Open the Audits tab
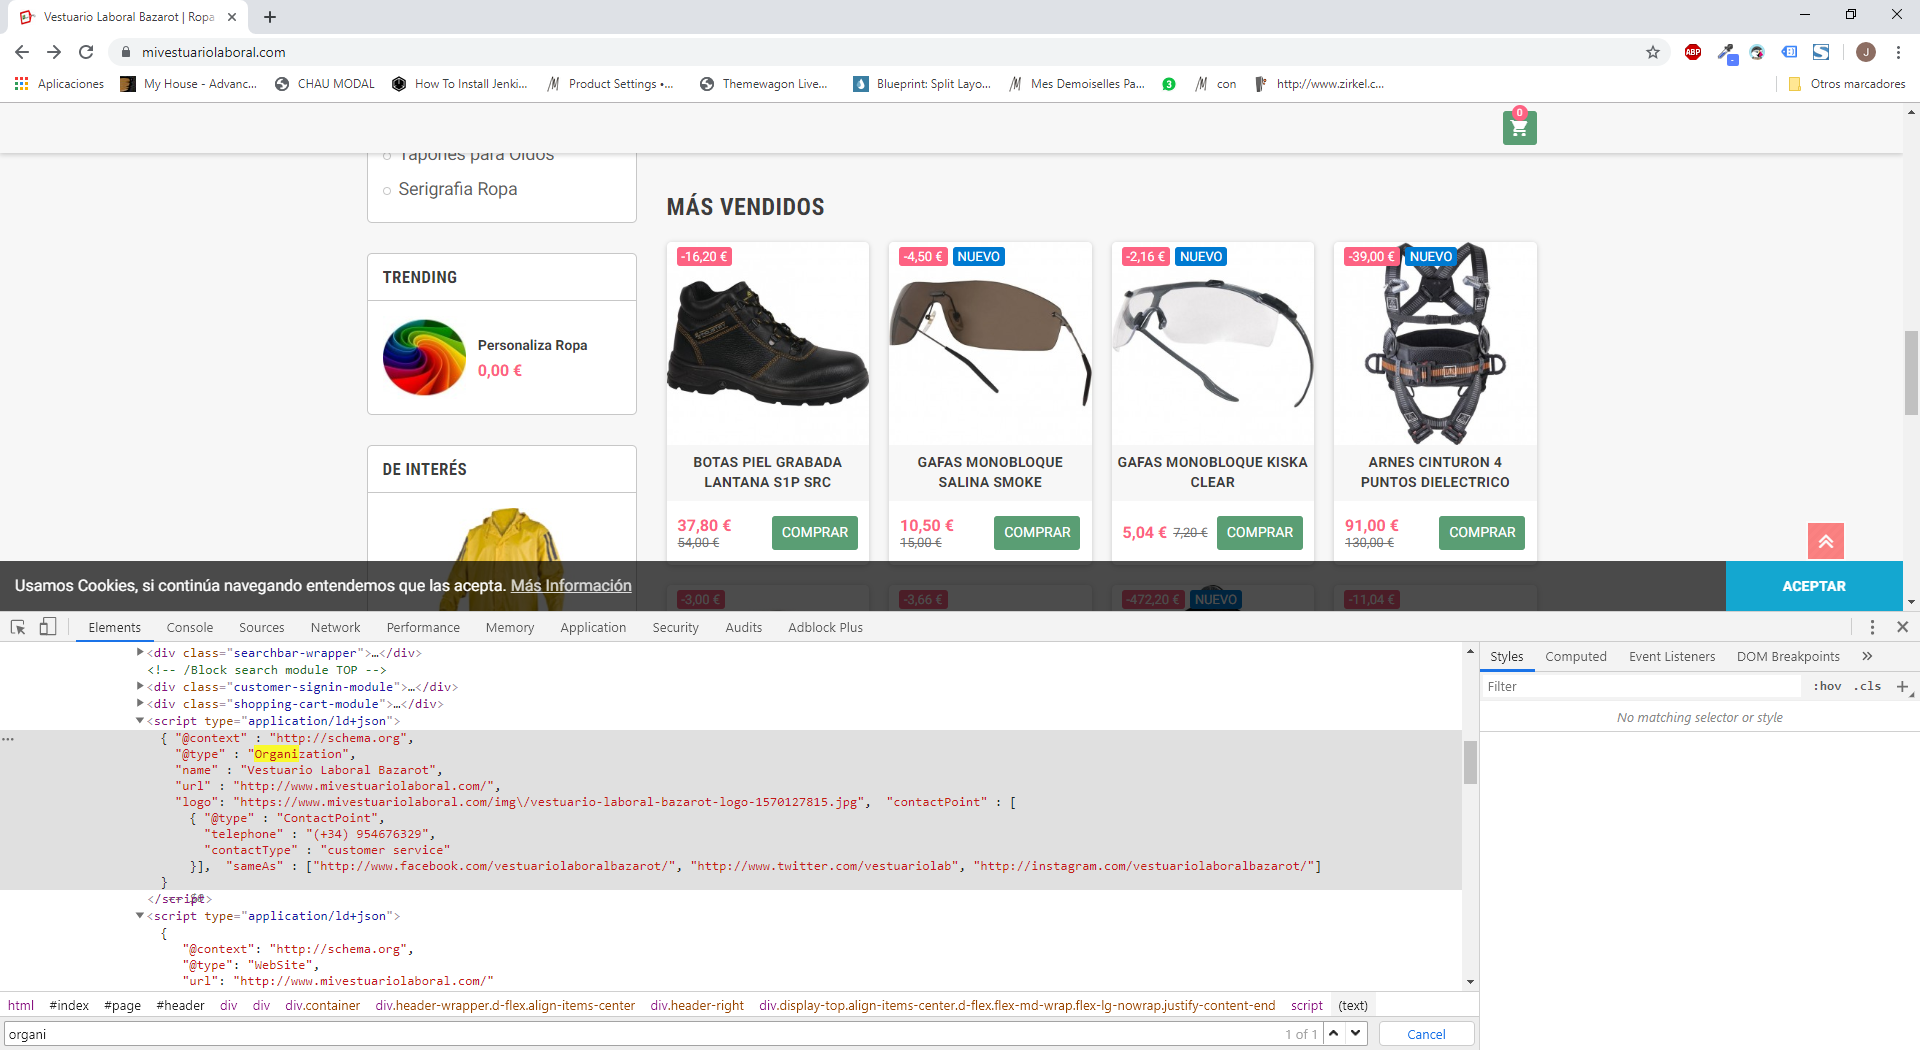 click(743, 627)
